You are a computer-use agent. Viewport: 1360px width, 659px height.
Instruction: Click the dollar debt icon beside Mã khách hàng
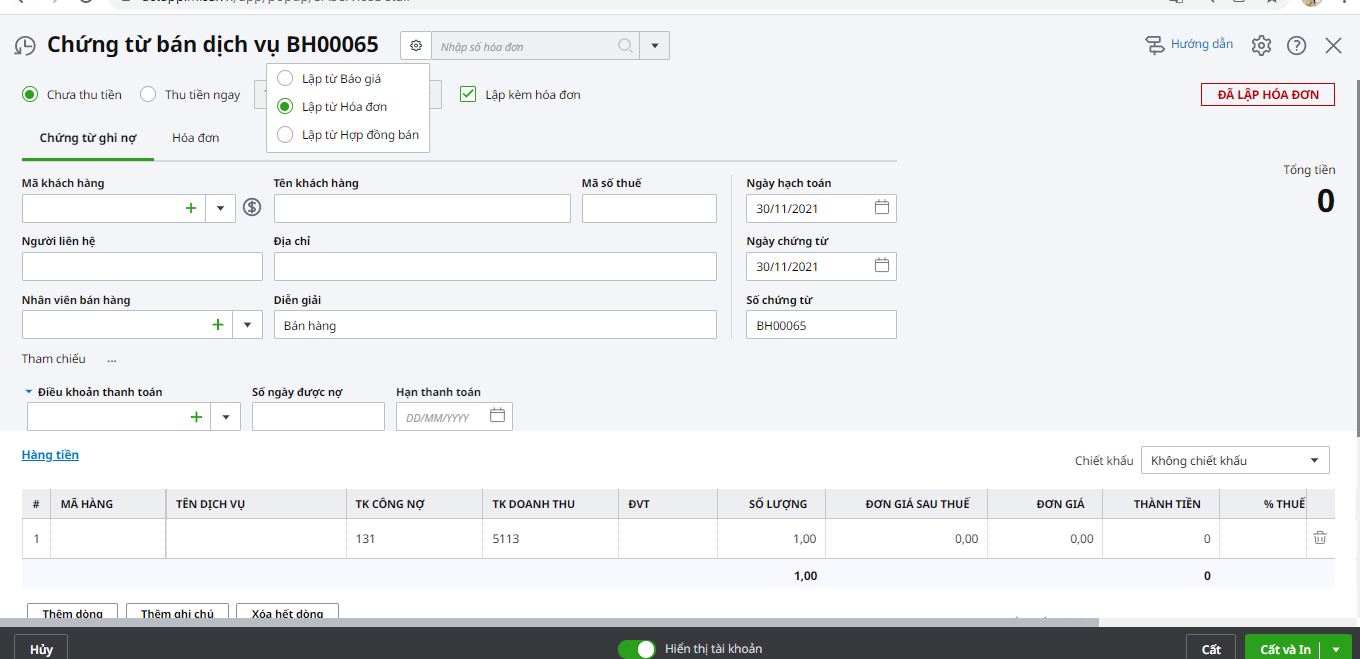(252, 208)
